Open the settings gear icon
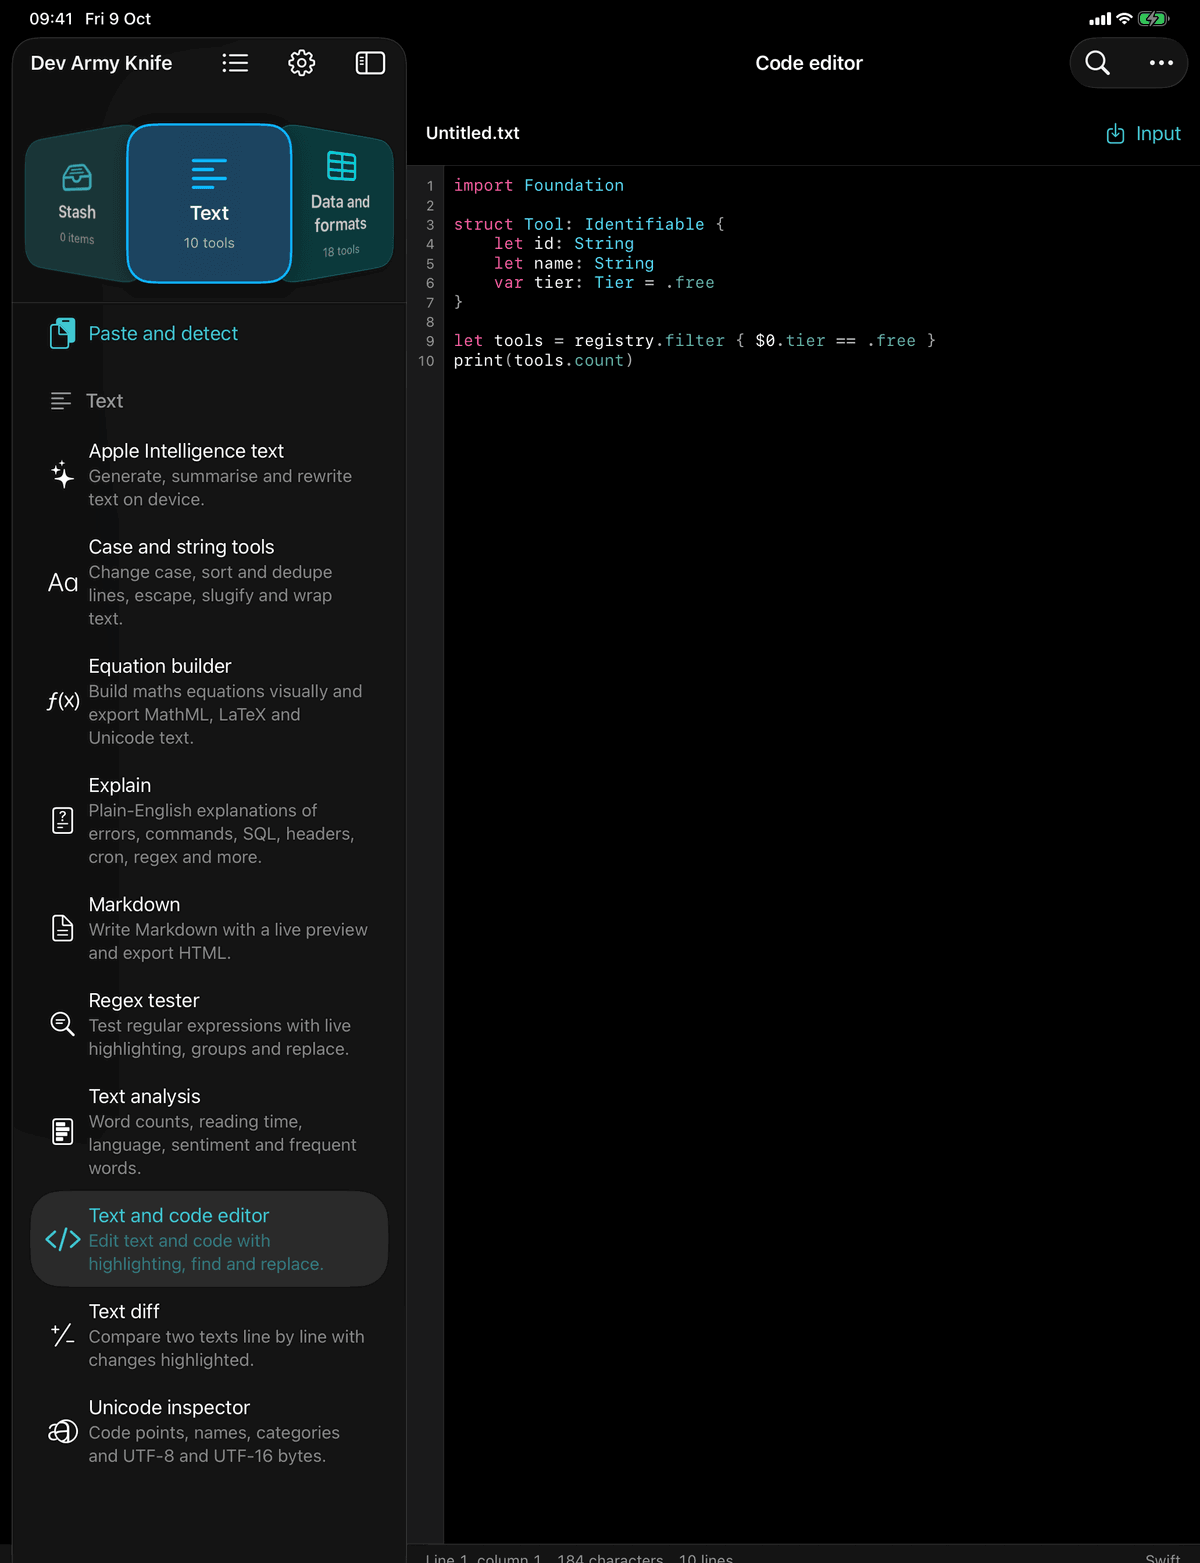This screenshot has height=1563, width=1200. [302, 63]
